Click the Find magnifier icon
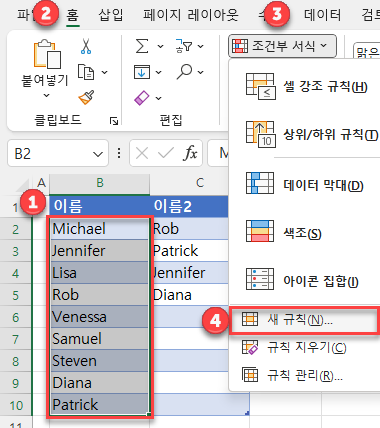 (184, 72)
